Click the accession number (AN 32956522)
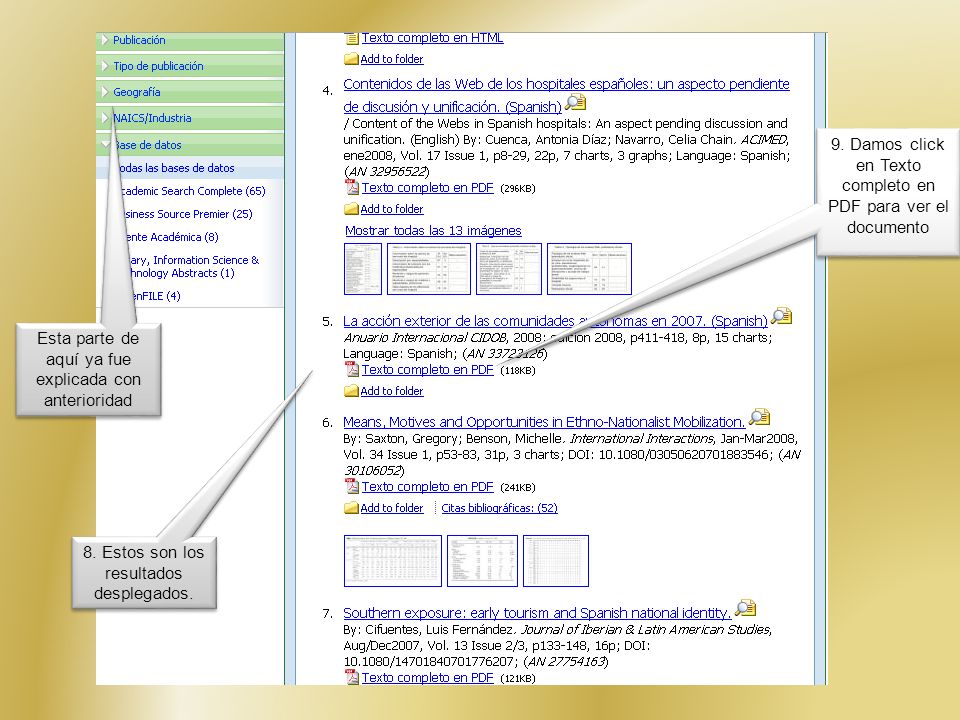The width and height of the screenshot is (960, 720). pos(386,171)
